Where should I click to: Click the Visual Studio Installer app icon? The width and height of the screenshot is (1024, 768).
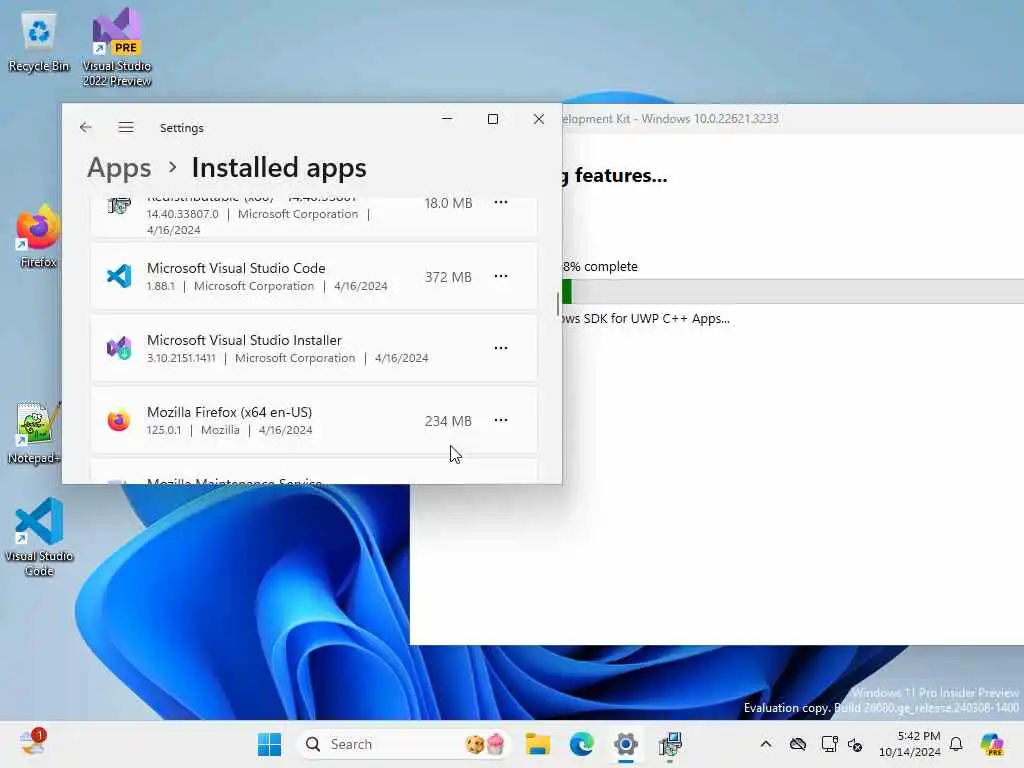click(119, 348)
